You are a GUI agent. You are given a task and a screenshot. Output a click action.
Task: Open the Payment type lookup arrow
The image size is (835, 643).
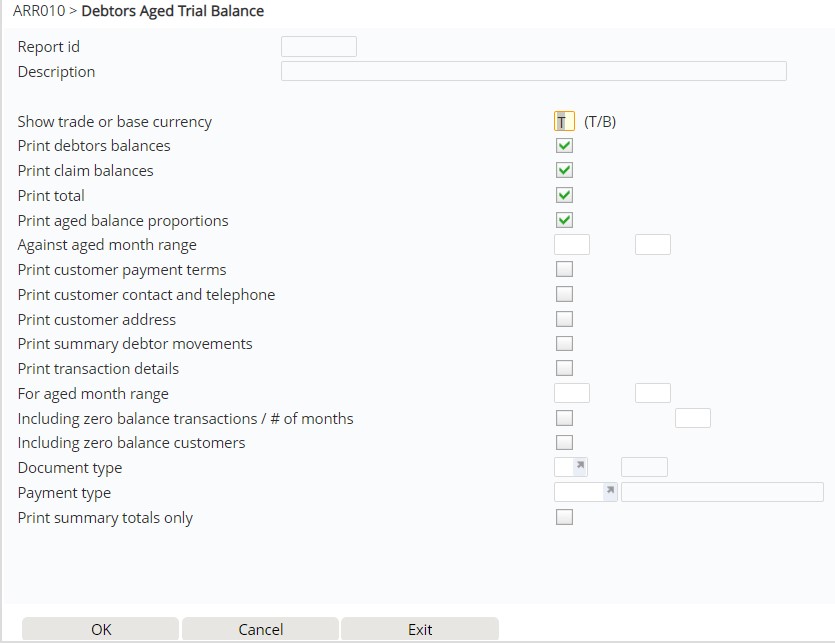[610, 492]
